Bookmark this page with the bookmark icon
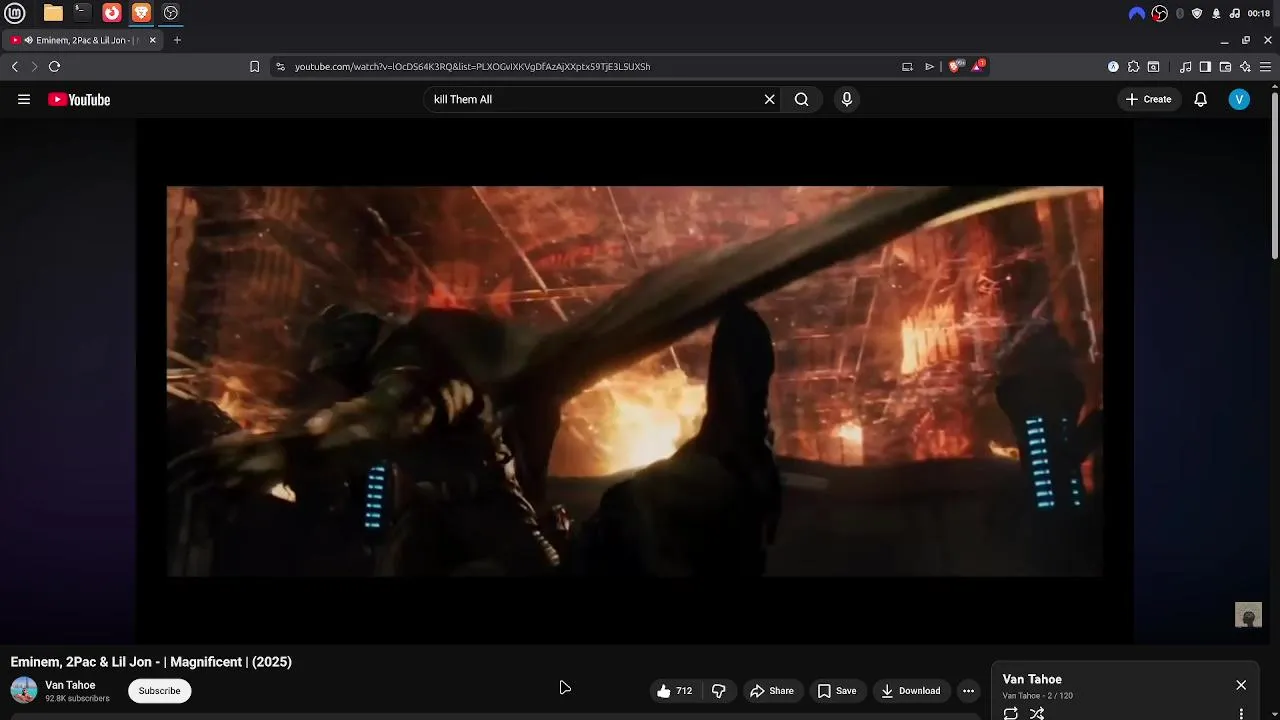1280x720 pixels. 254,66
